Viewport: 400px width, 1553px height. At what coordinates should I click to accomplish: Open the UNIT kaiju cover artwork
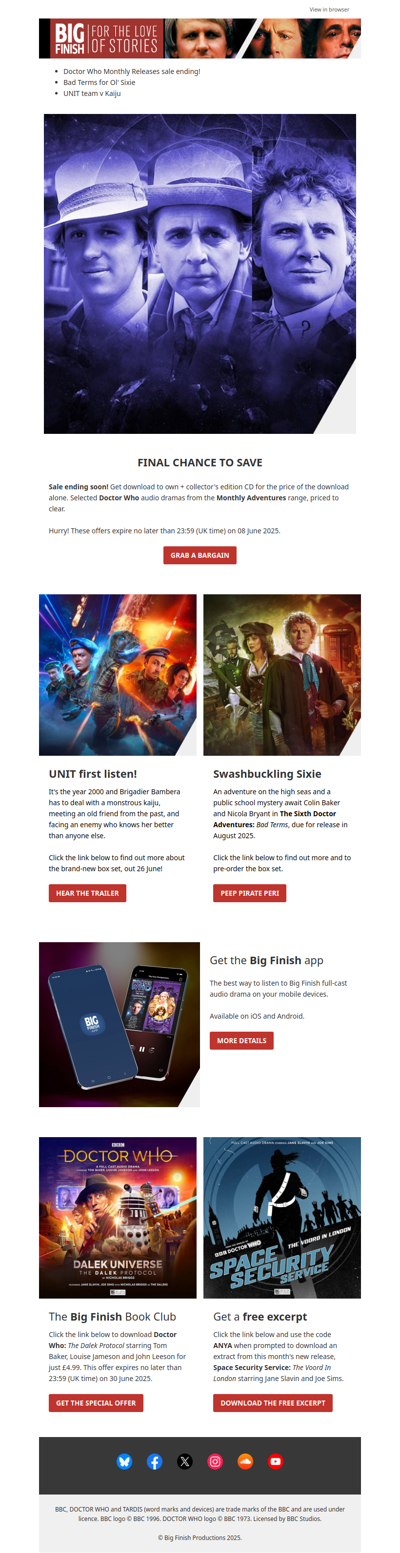tap(118, 675)
